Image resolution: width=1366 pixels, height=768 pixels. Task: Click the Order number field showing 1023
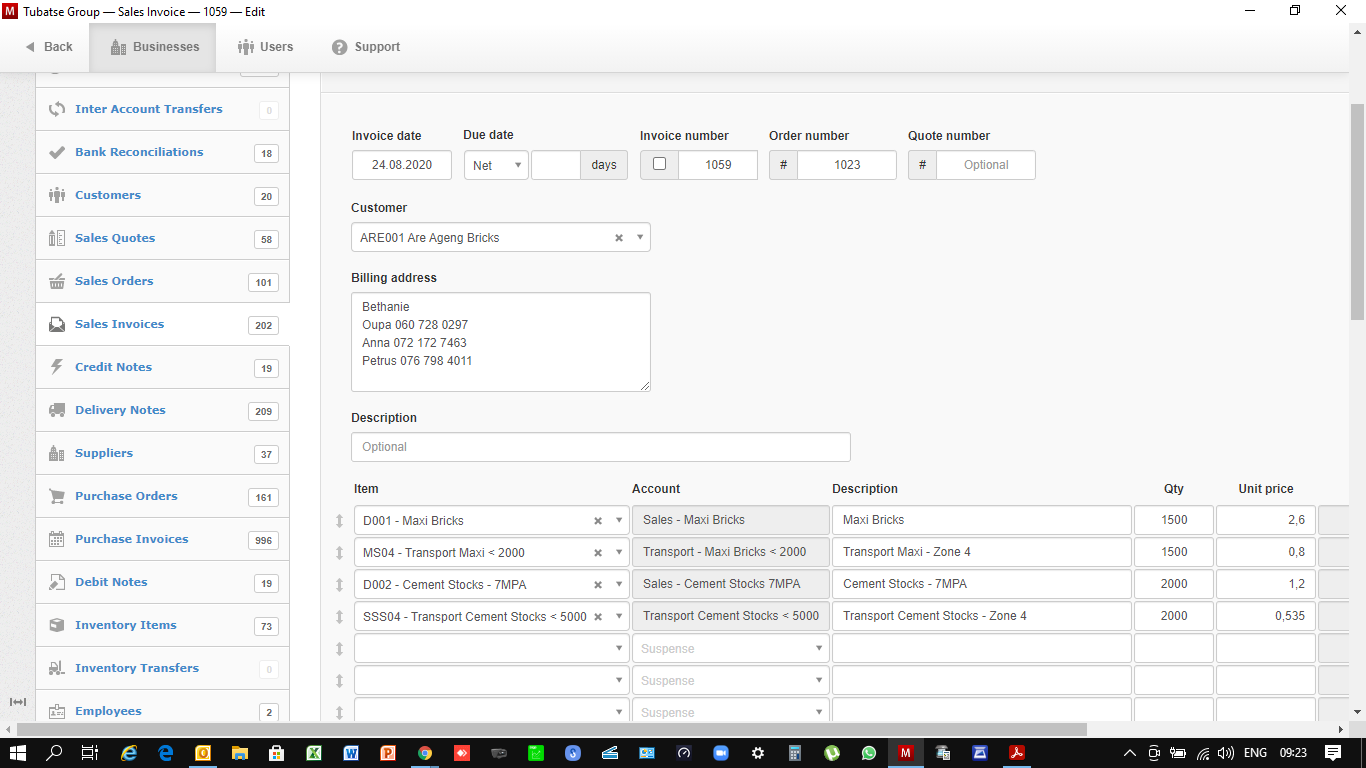(847, 165)
